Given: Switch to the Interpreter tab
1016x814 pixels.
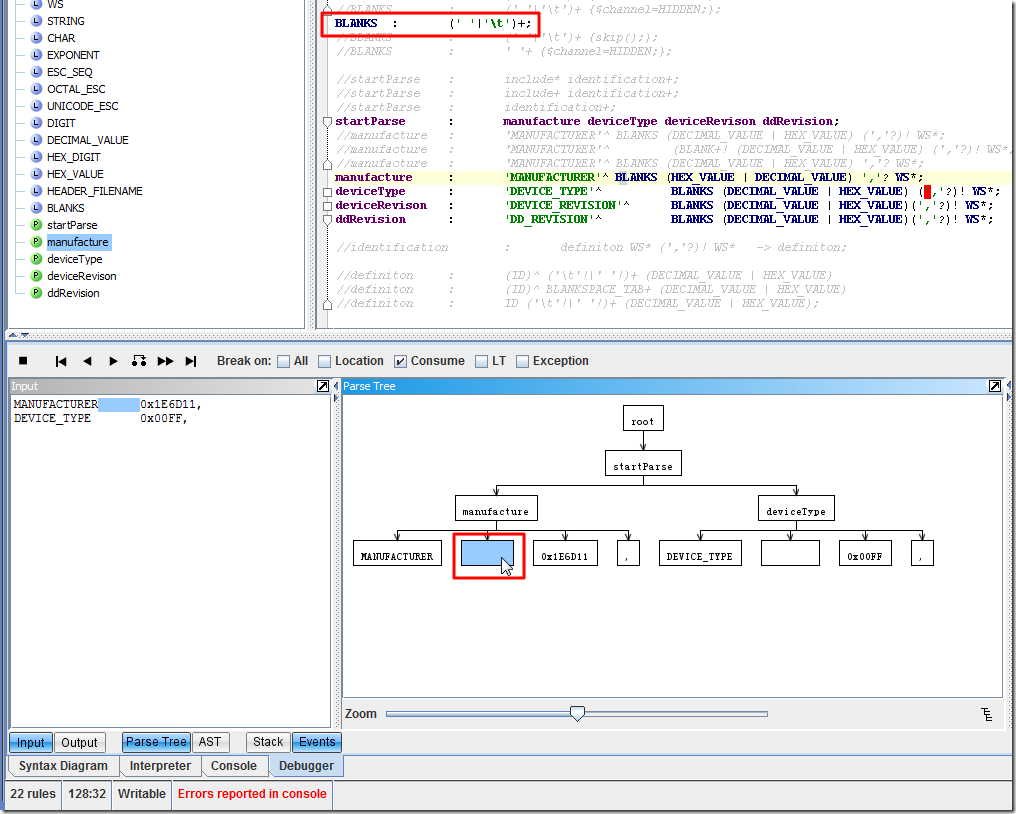Looking at the screenshot, I should (x=160, y=766).
